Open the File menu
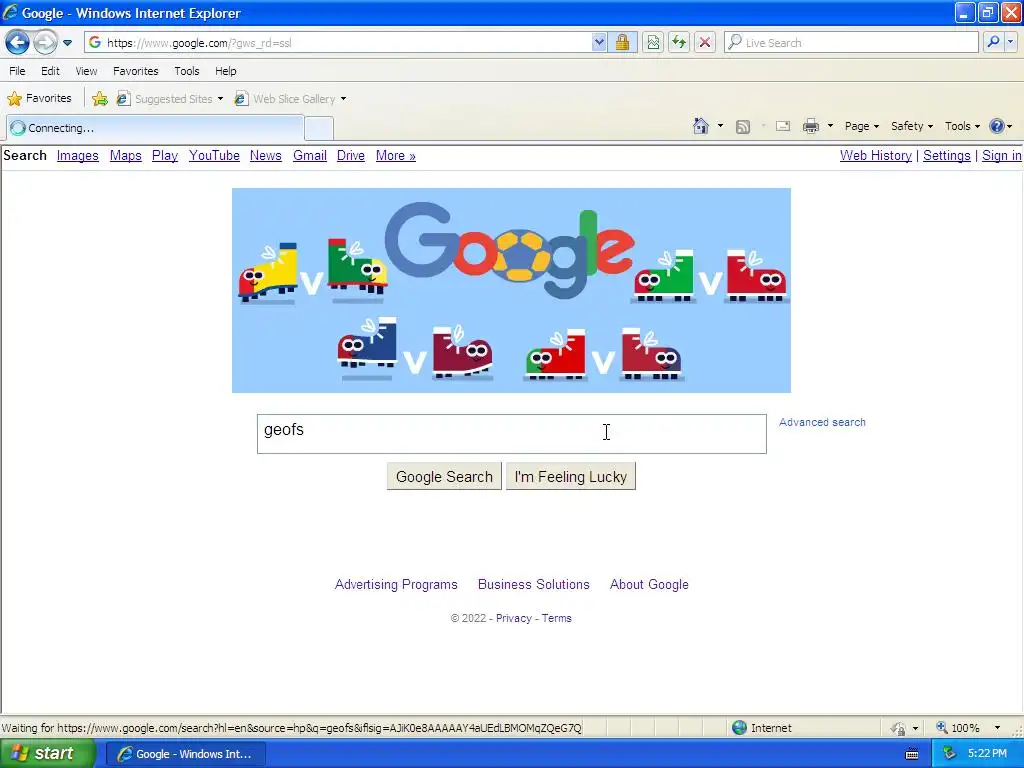 18,71
